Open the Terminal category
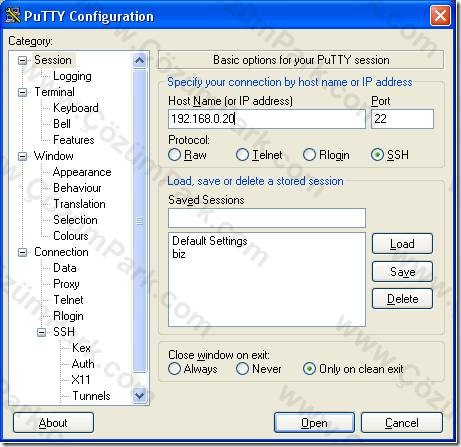The image size is (461, 447). point(54,92)
